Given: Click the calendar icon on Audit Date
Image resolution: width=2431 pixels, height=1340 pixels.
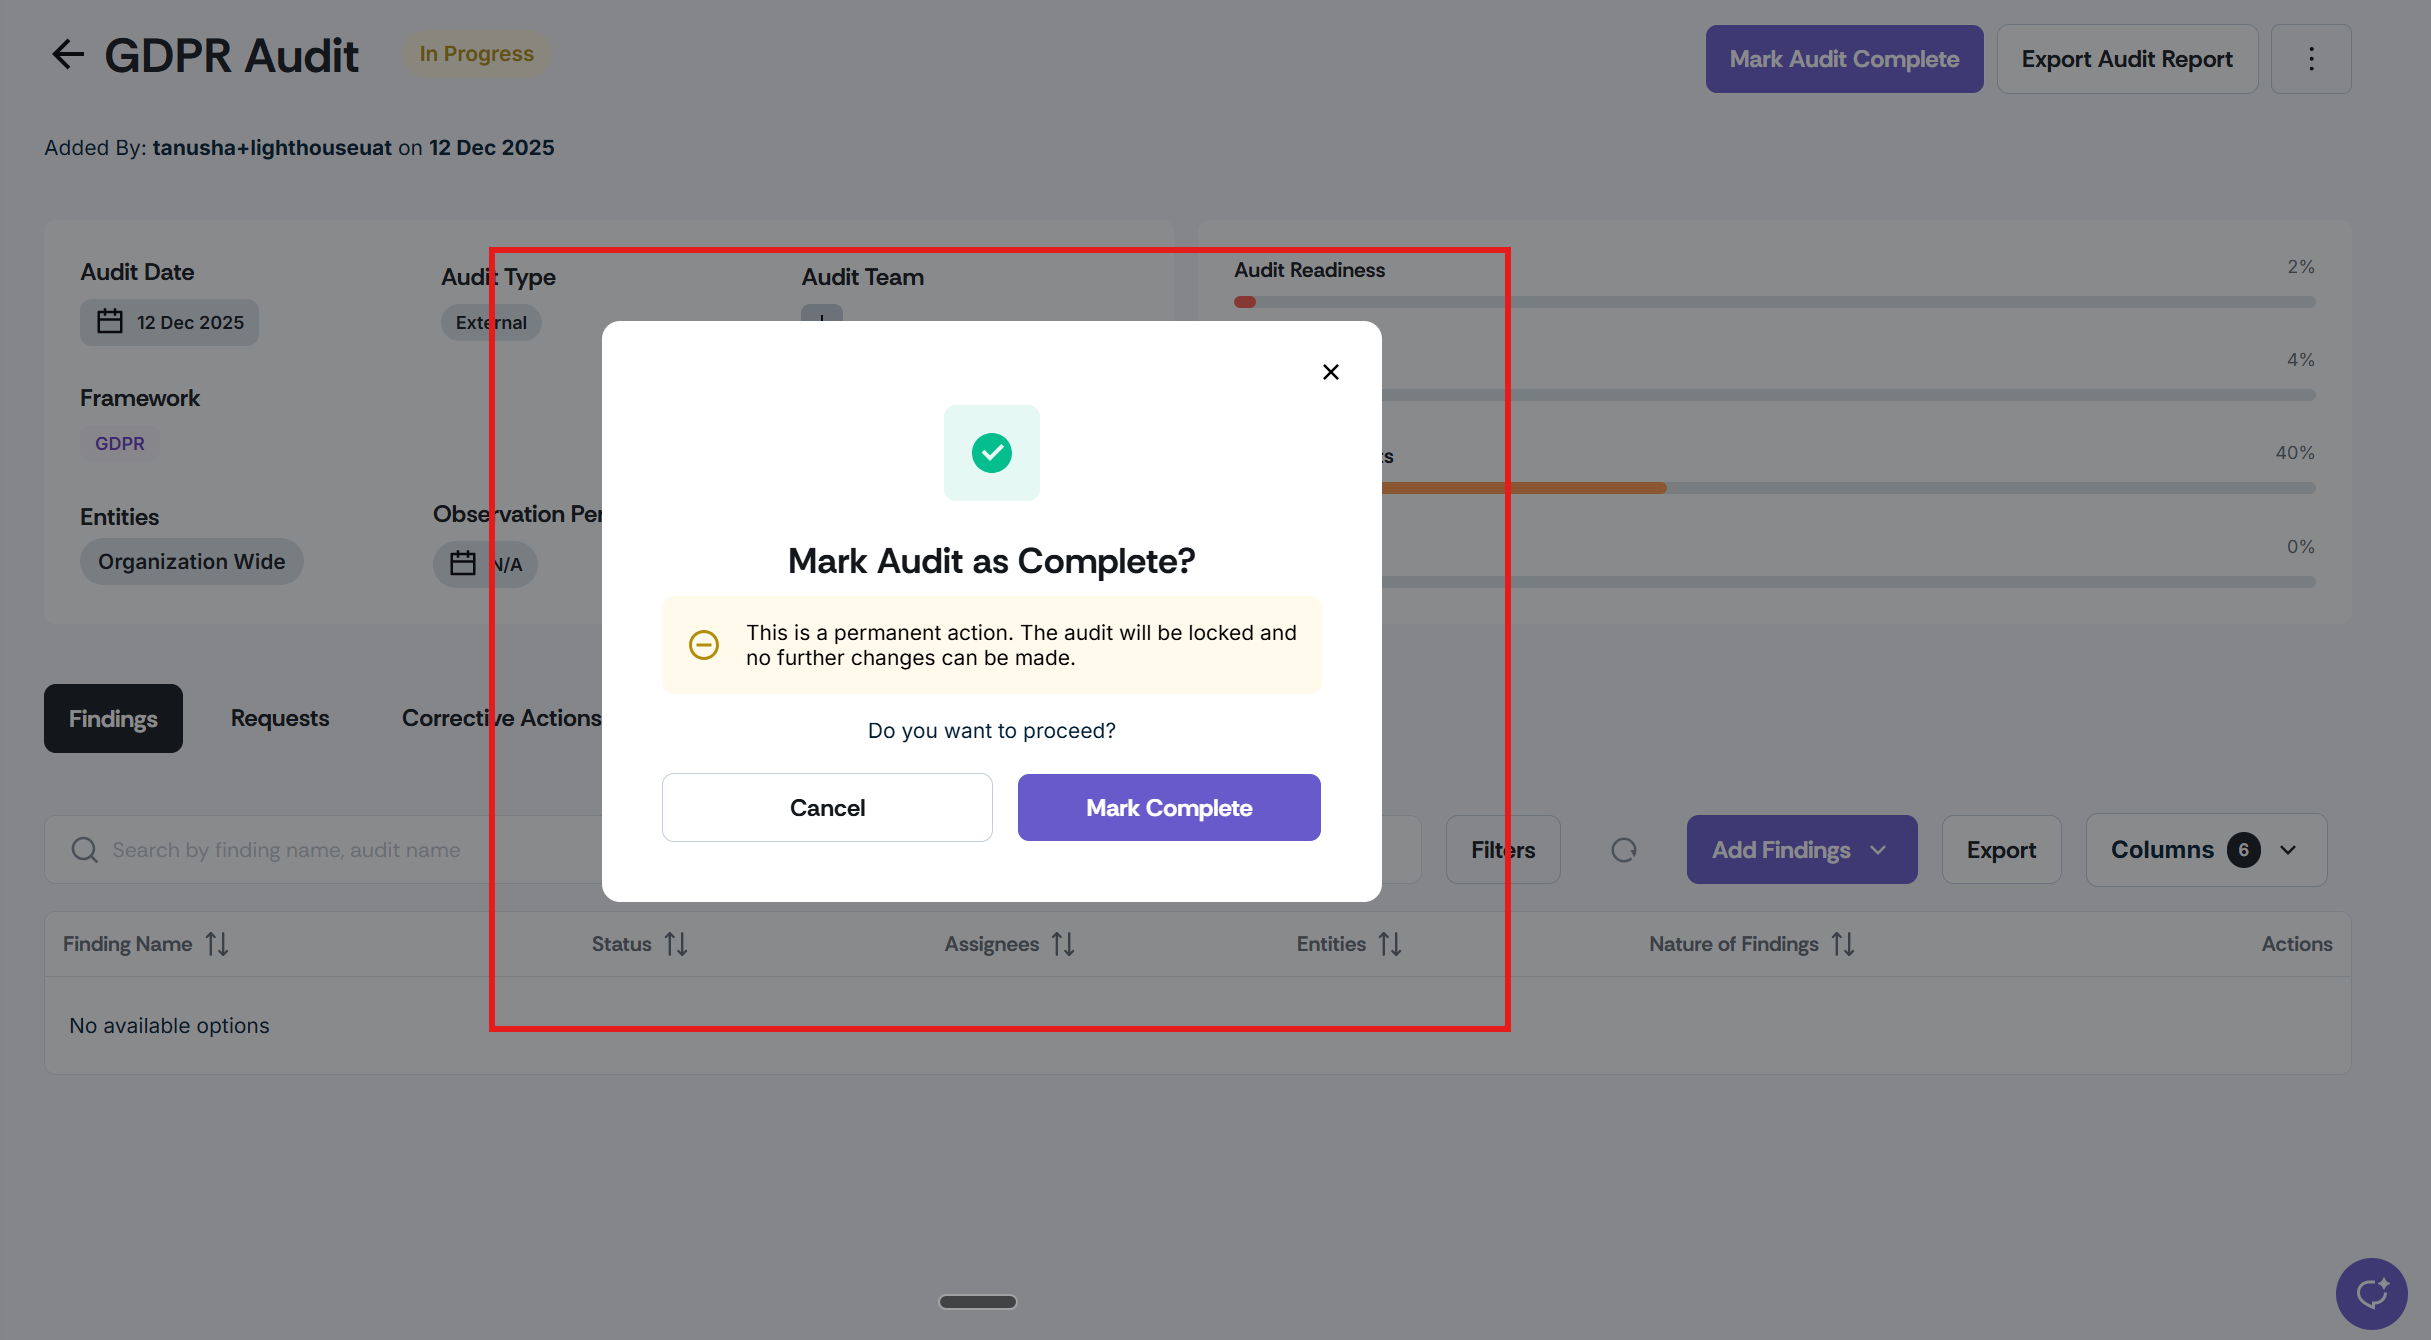Looking at the screenshot, I should pos(110,322).
